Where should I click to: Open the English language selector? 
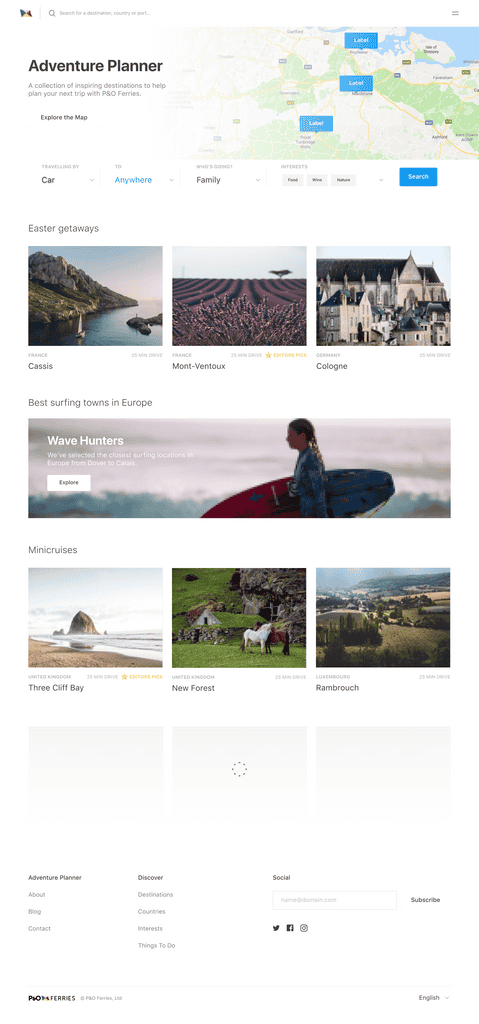click(434, 998)
